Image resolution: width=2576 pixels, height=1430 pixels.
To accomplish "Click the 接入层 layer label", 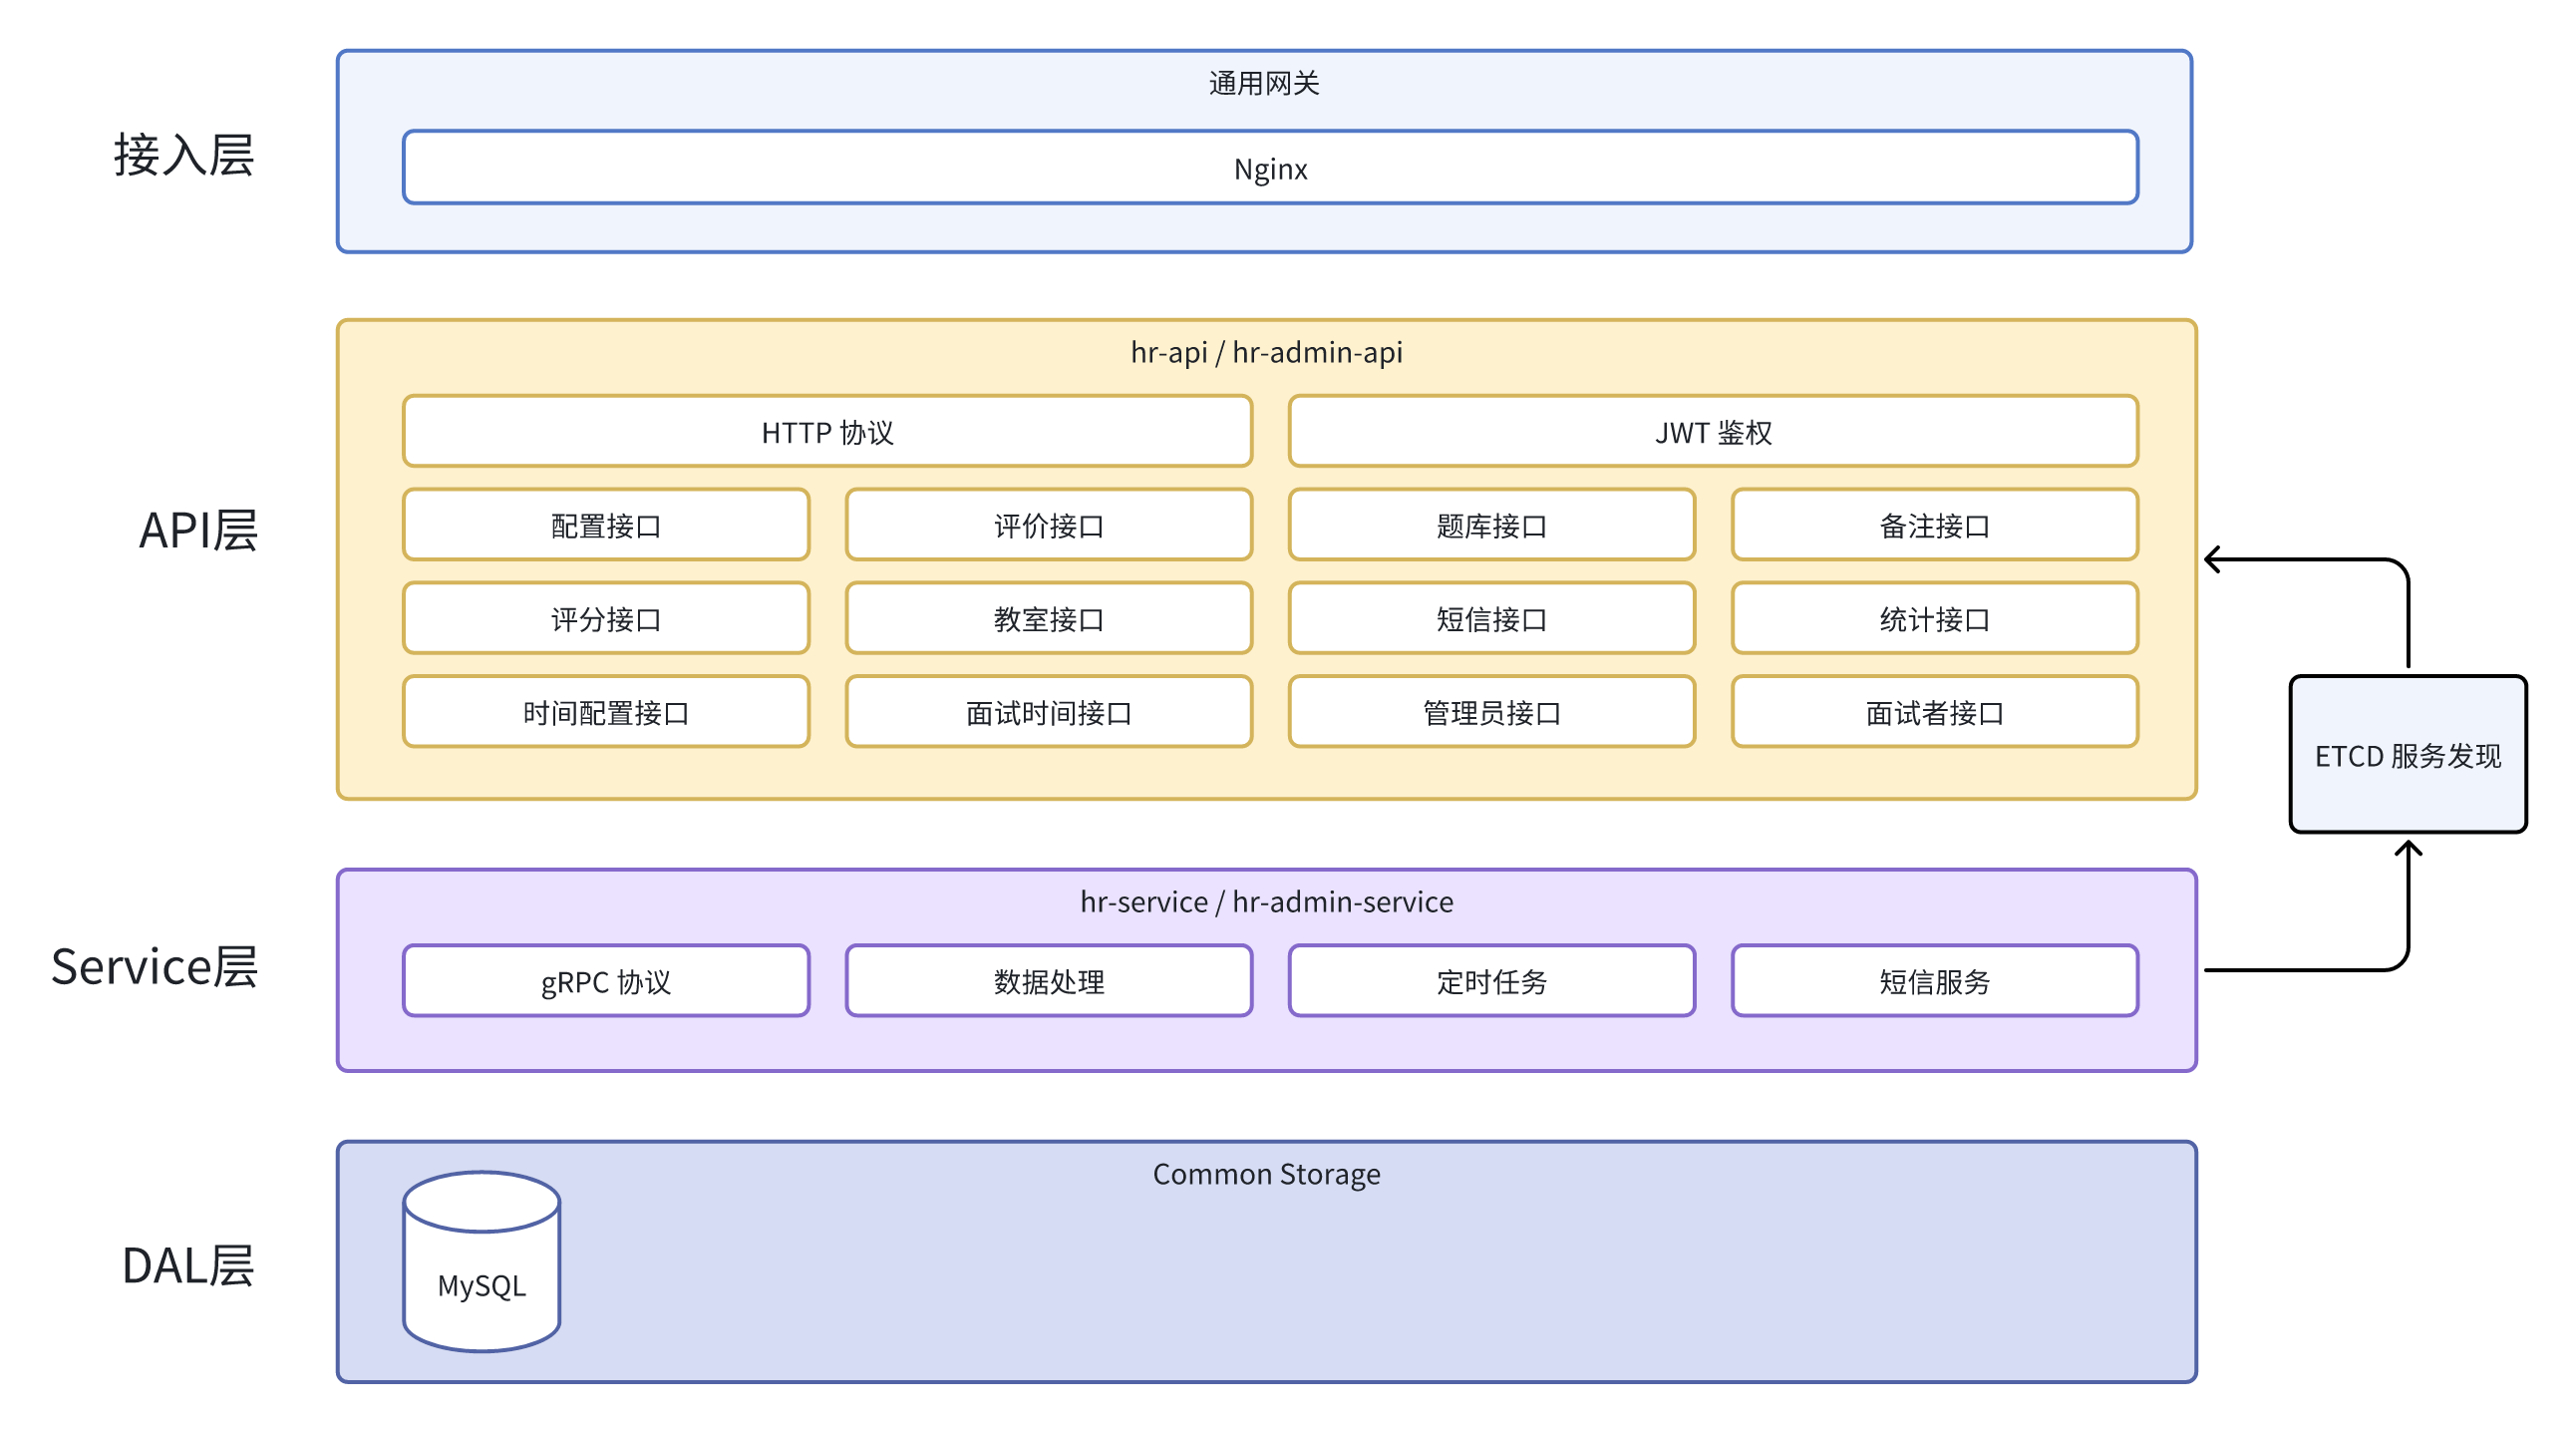I will (x=184, y=155).
